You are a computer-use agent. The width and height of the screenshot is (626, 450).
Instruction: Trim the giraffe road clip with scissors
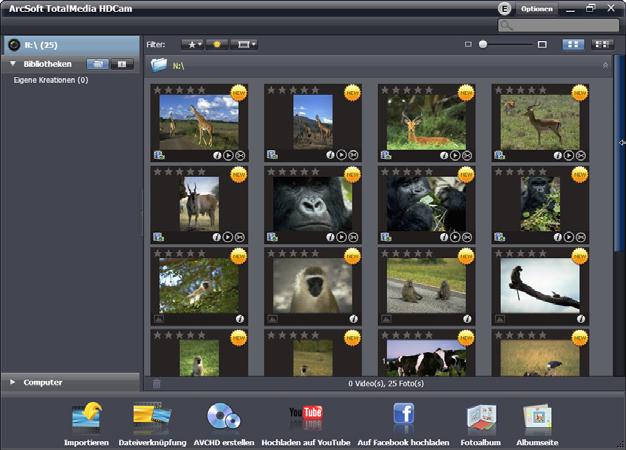click(x=240, y=155)
